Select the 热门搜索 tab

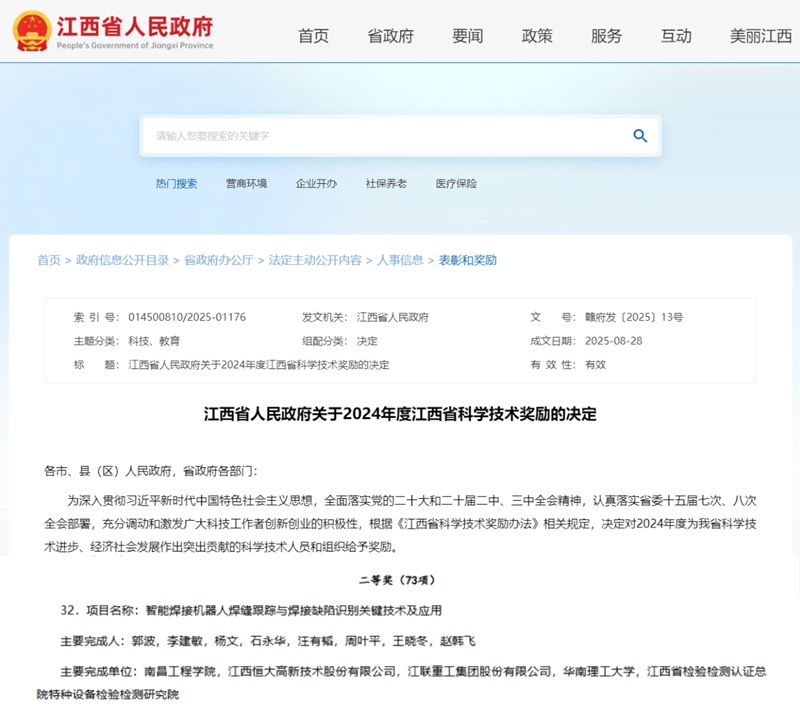(x=176, y=184)
